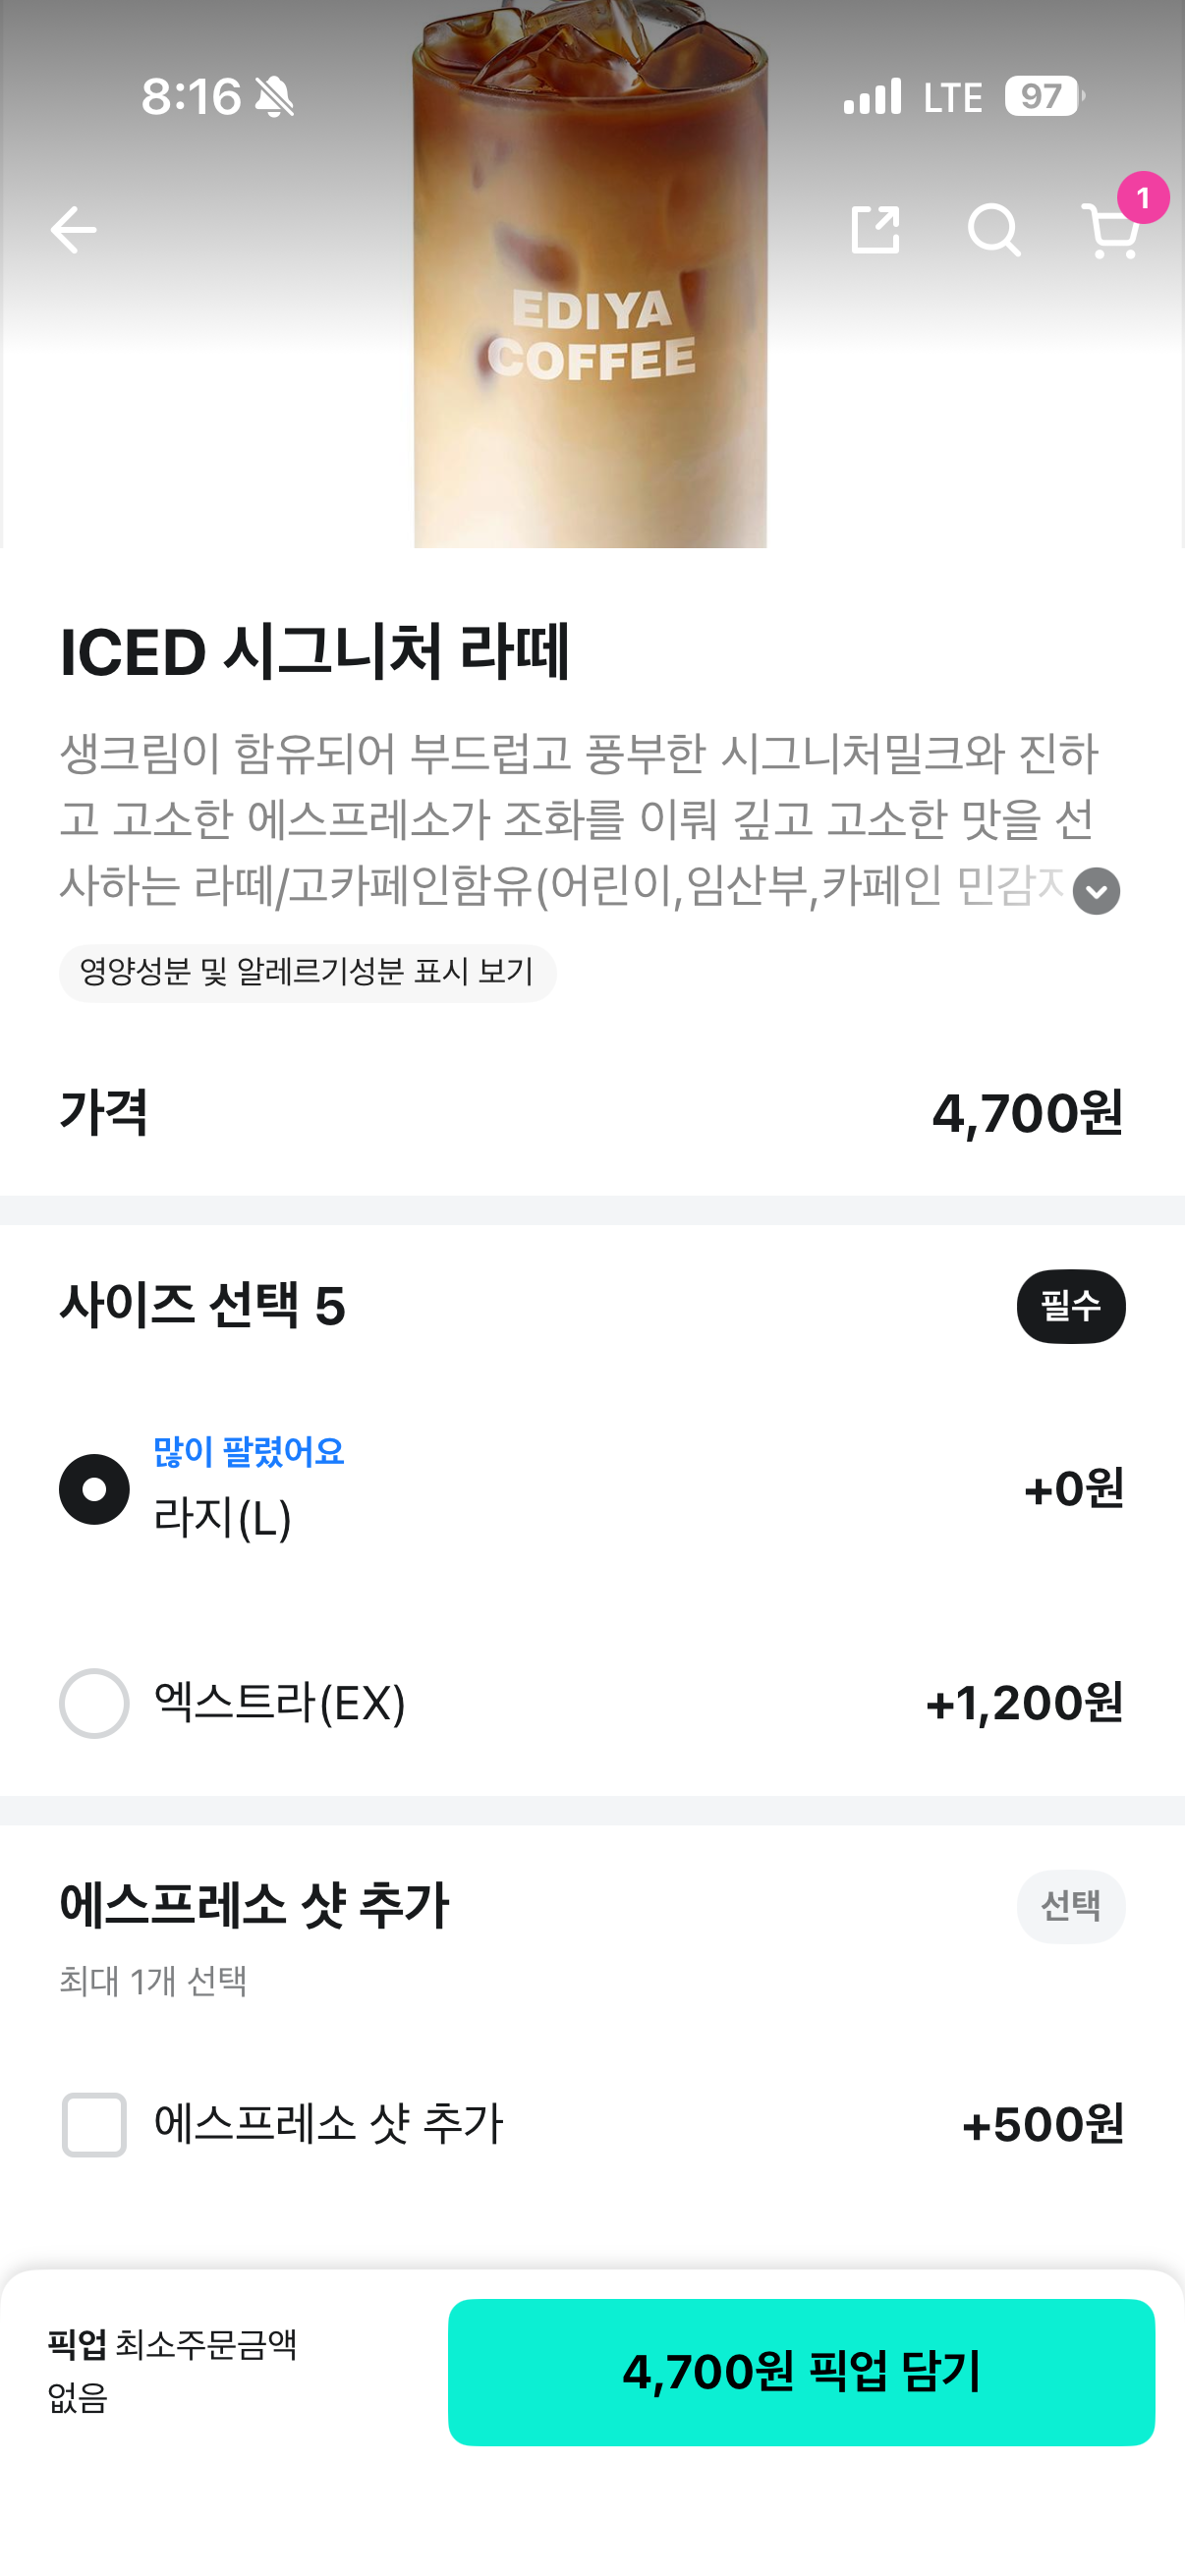Tap the back arrow icon
The width and height of the screenshot is (1185, 2576).
[73, 230]
